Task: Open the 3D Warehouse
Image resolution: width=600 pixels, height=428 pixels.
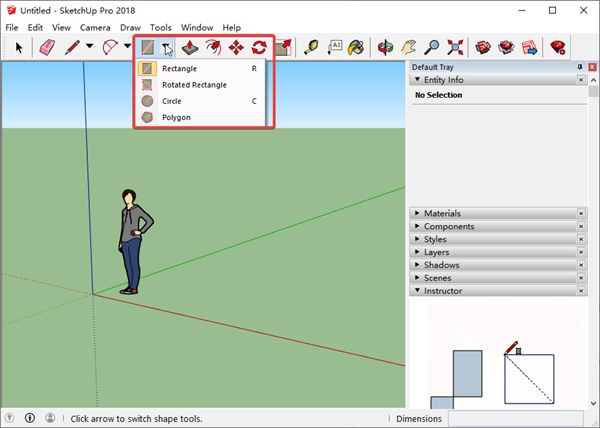Action: tap(483, 47)
